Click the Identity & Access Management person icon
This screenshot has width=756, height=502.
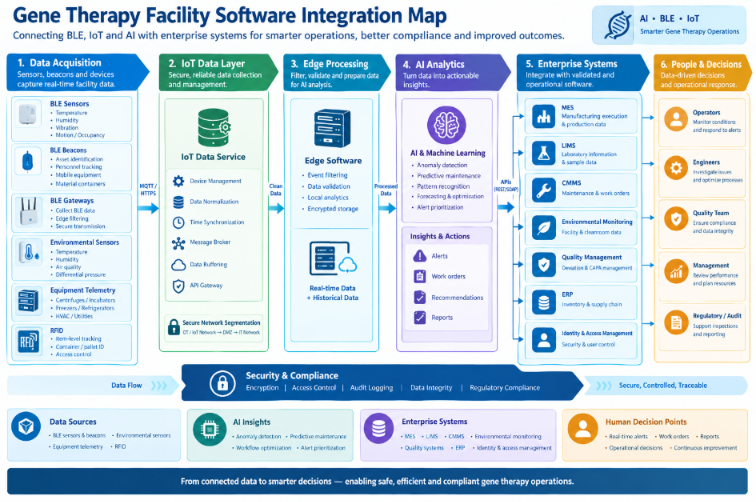pos(544,339)
